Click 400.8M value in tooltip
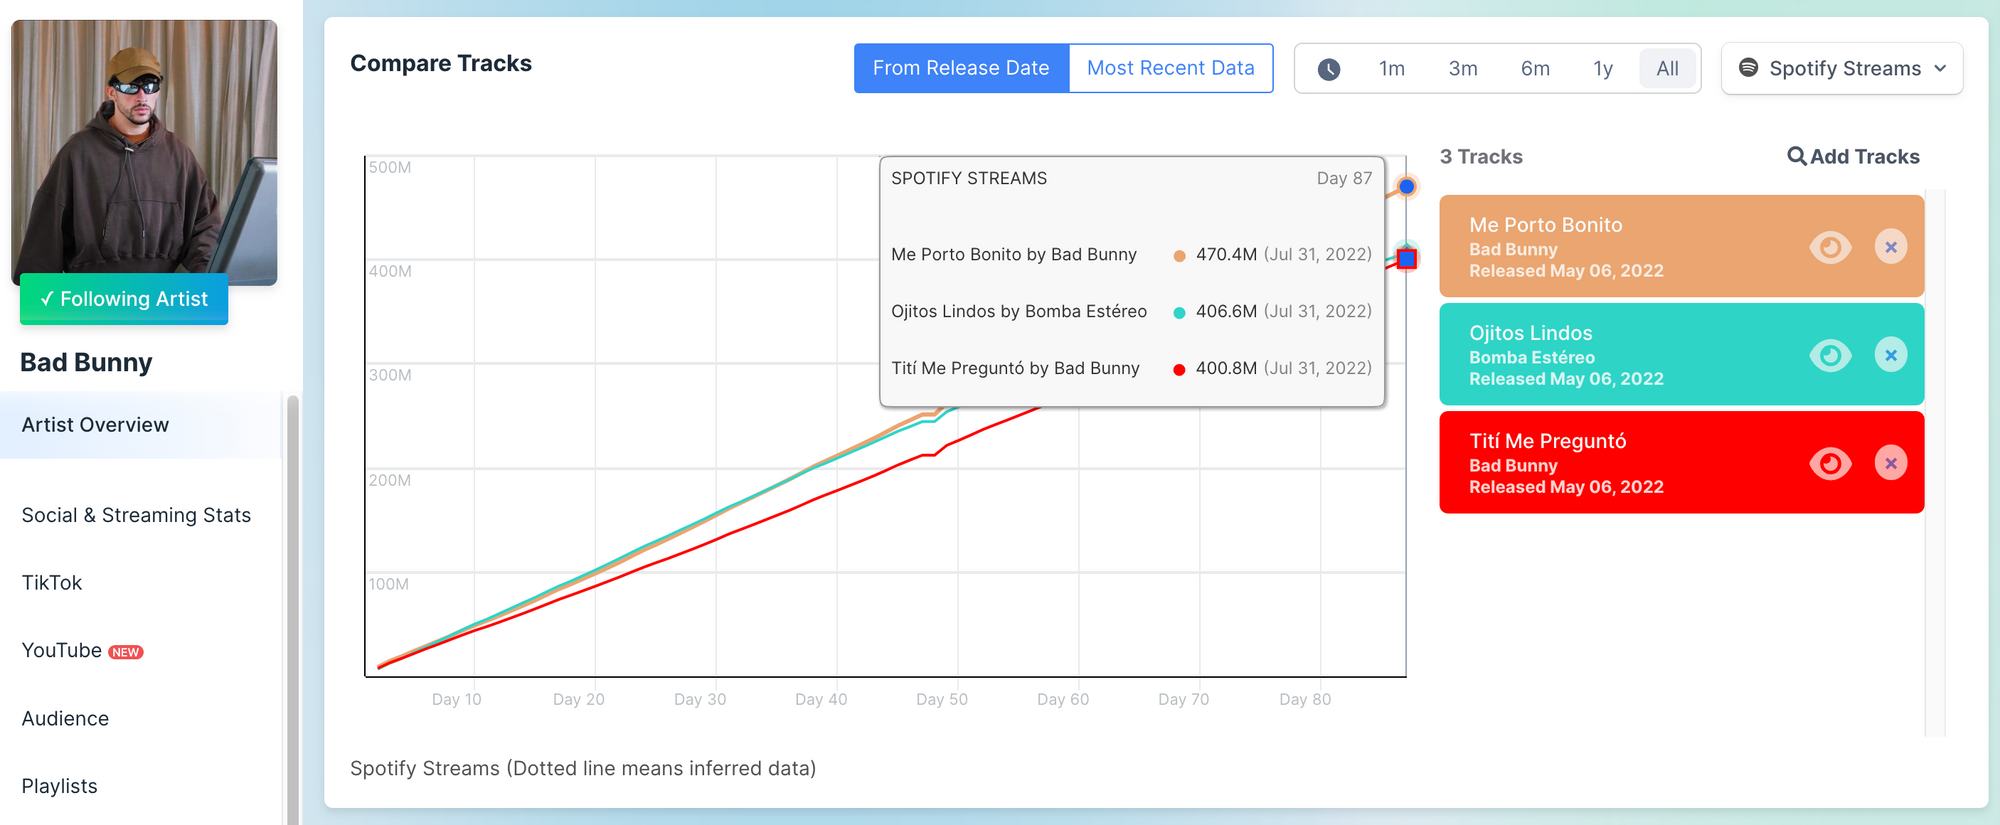The image size is (2000, 825). 1226,368
